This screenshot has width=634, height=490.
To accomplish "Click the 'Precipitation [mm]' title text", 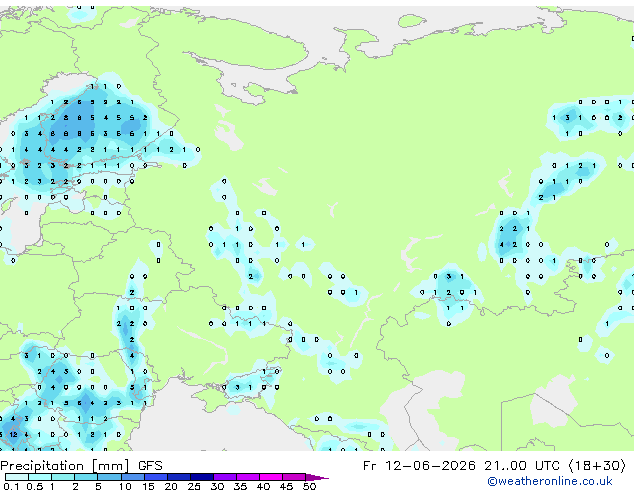I will [x=65, y=466].
